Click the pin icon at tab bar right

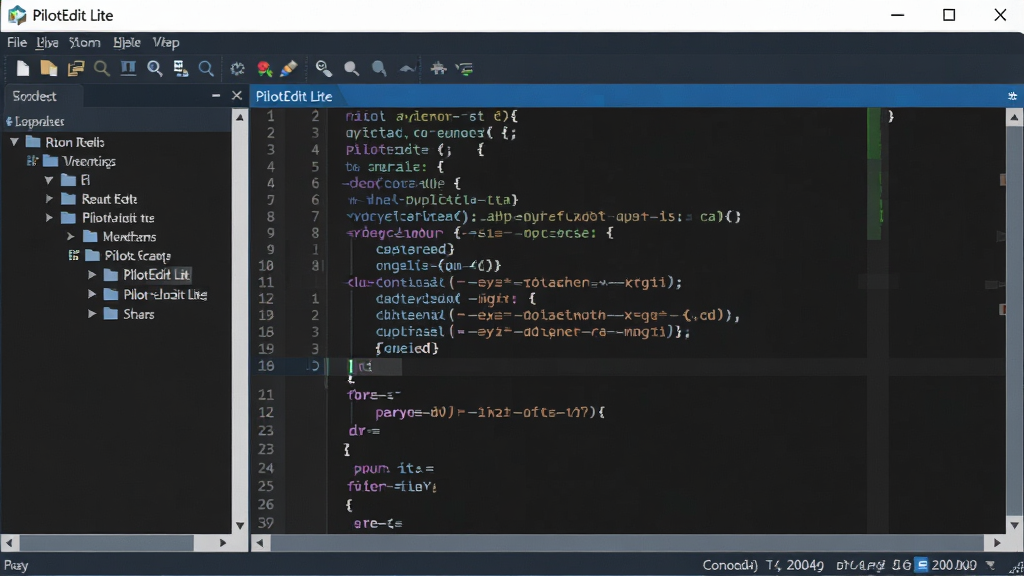pos(1012,96)
